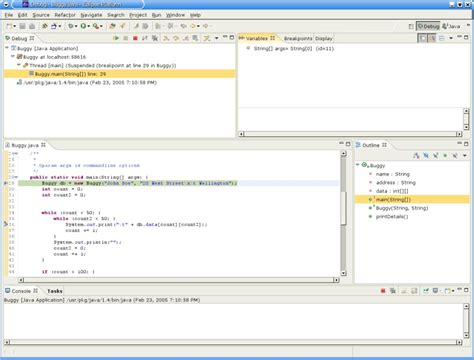Open the Project menu

pyautogui.click(x=138, y=15)
